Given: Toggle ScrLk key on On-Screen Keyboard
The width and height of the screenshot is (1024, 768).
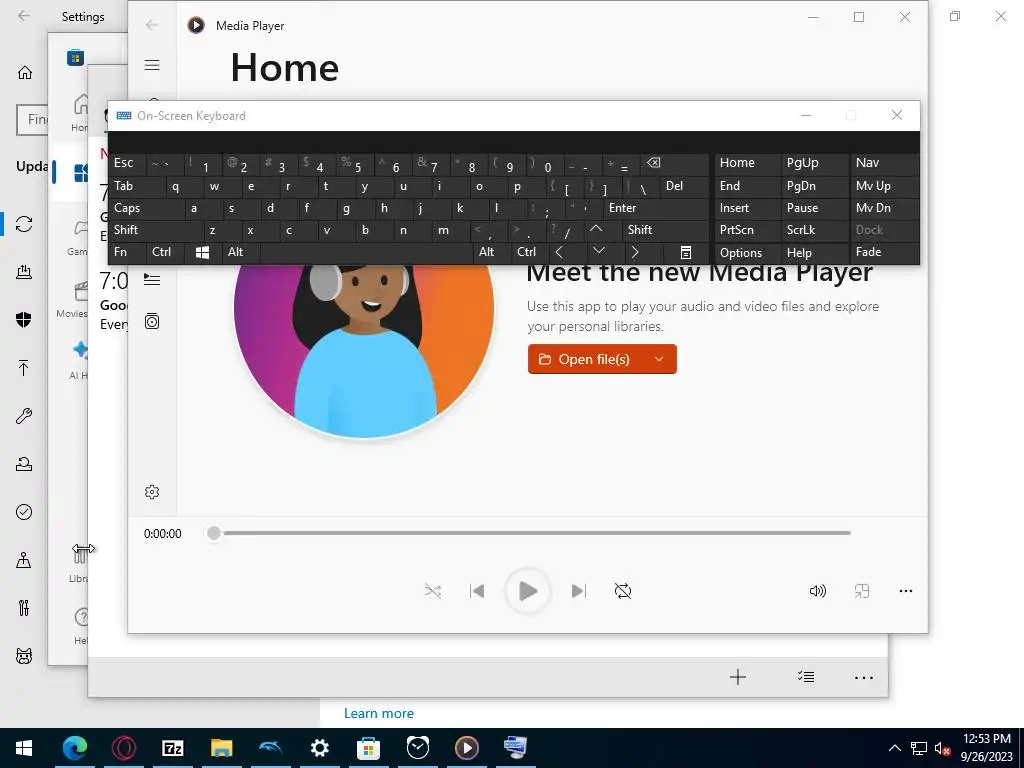Looking at the screenshot, I should point(814,230).
